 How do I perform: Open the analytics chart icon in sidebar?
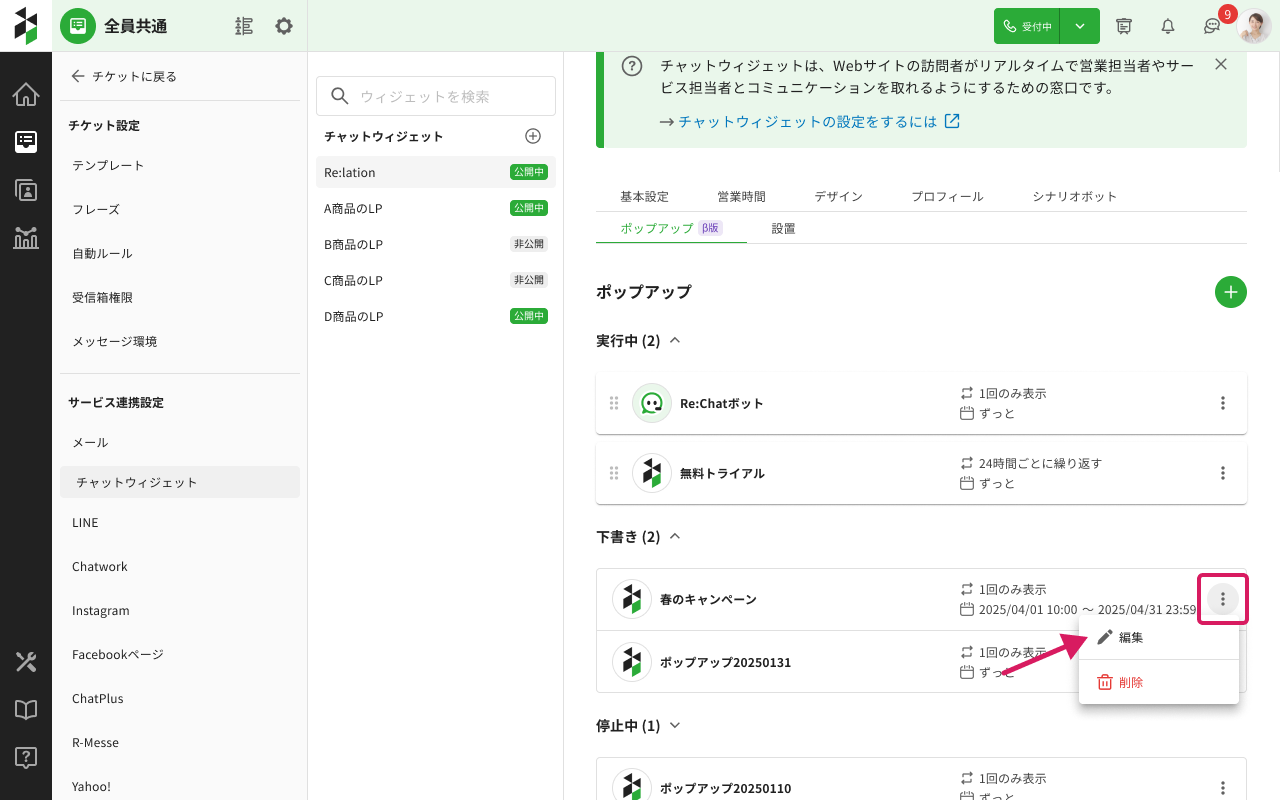[26, 237]
